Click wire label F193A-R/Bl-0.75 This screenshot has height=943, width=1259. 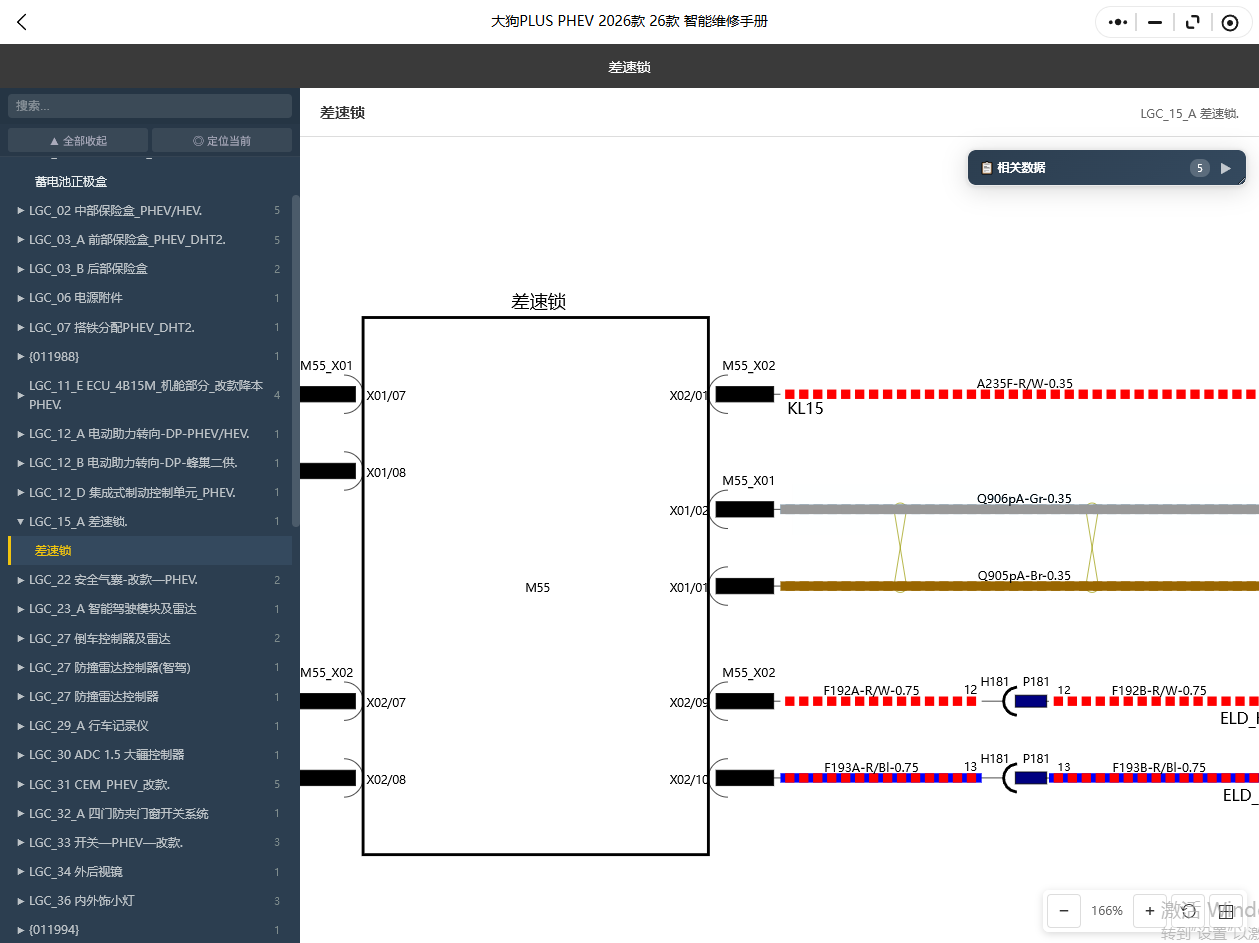871,767
